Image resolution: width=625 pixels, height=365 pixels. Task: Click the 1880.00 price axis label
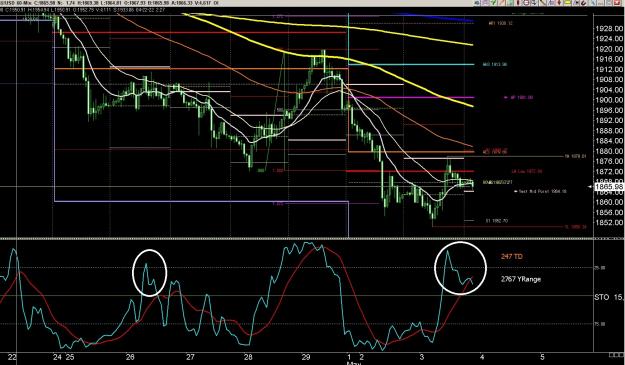tap(609, 151)
